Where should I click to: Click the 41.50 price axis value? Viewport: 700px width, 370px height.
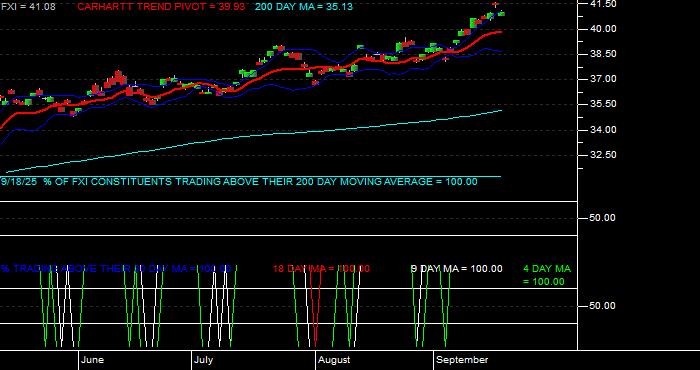(603, 4)
